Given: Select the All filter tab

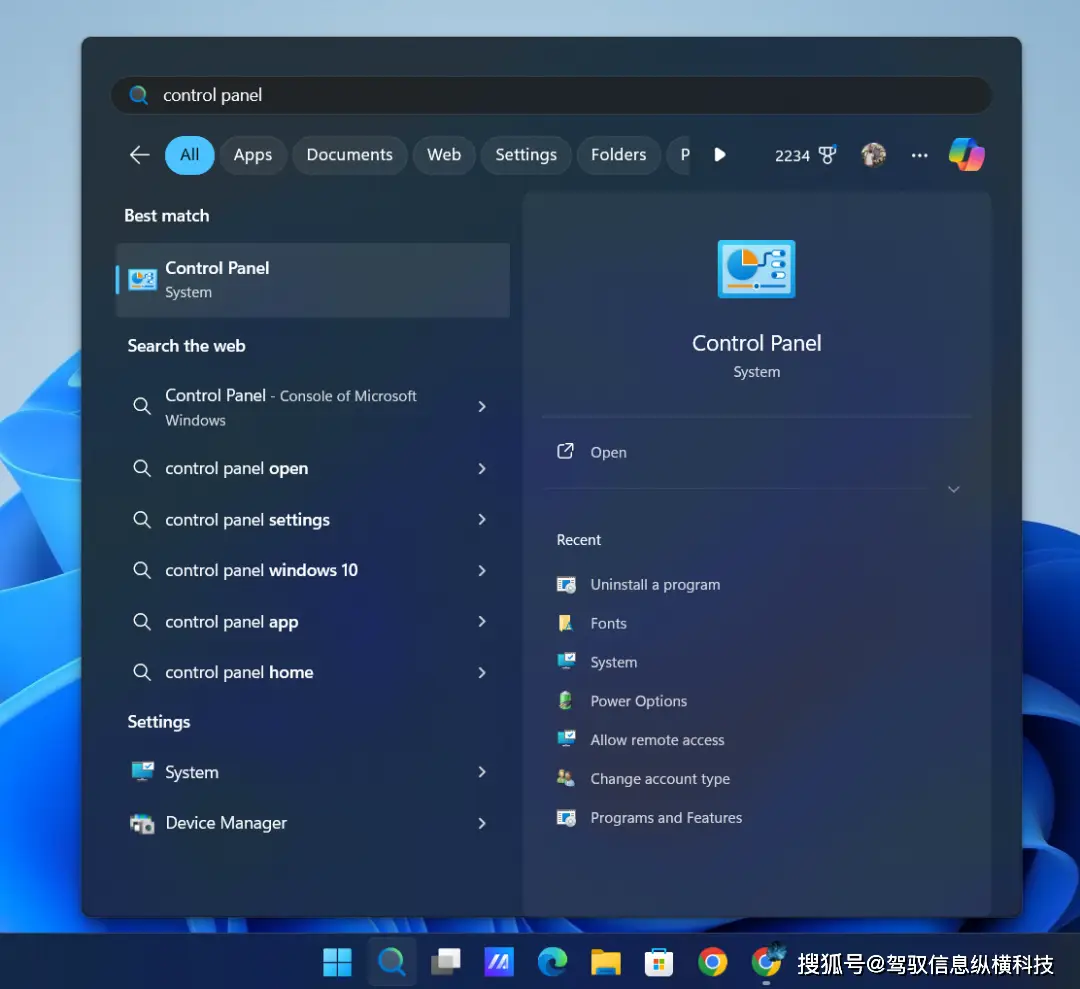Looking at the screenshot, I should [189, 155].
